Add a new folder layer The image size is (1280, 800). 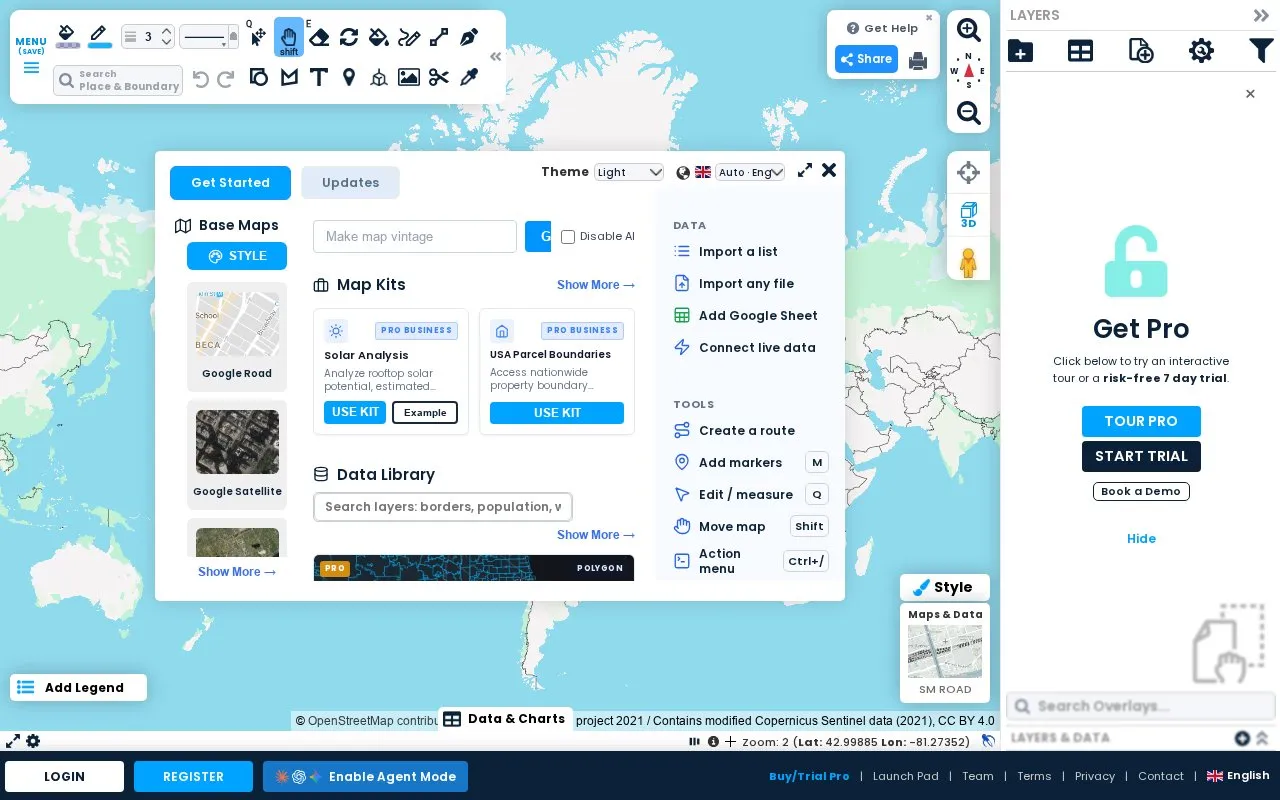[x=1020, y=50]
